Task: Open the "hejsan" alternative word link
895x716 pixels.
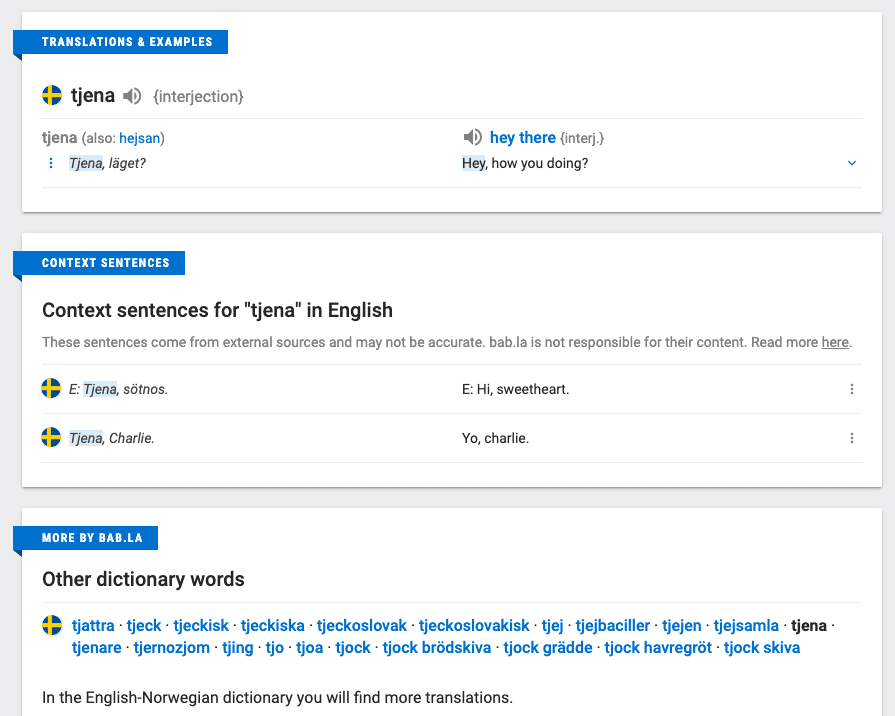Action: coord(140,137)
